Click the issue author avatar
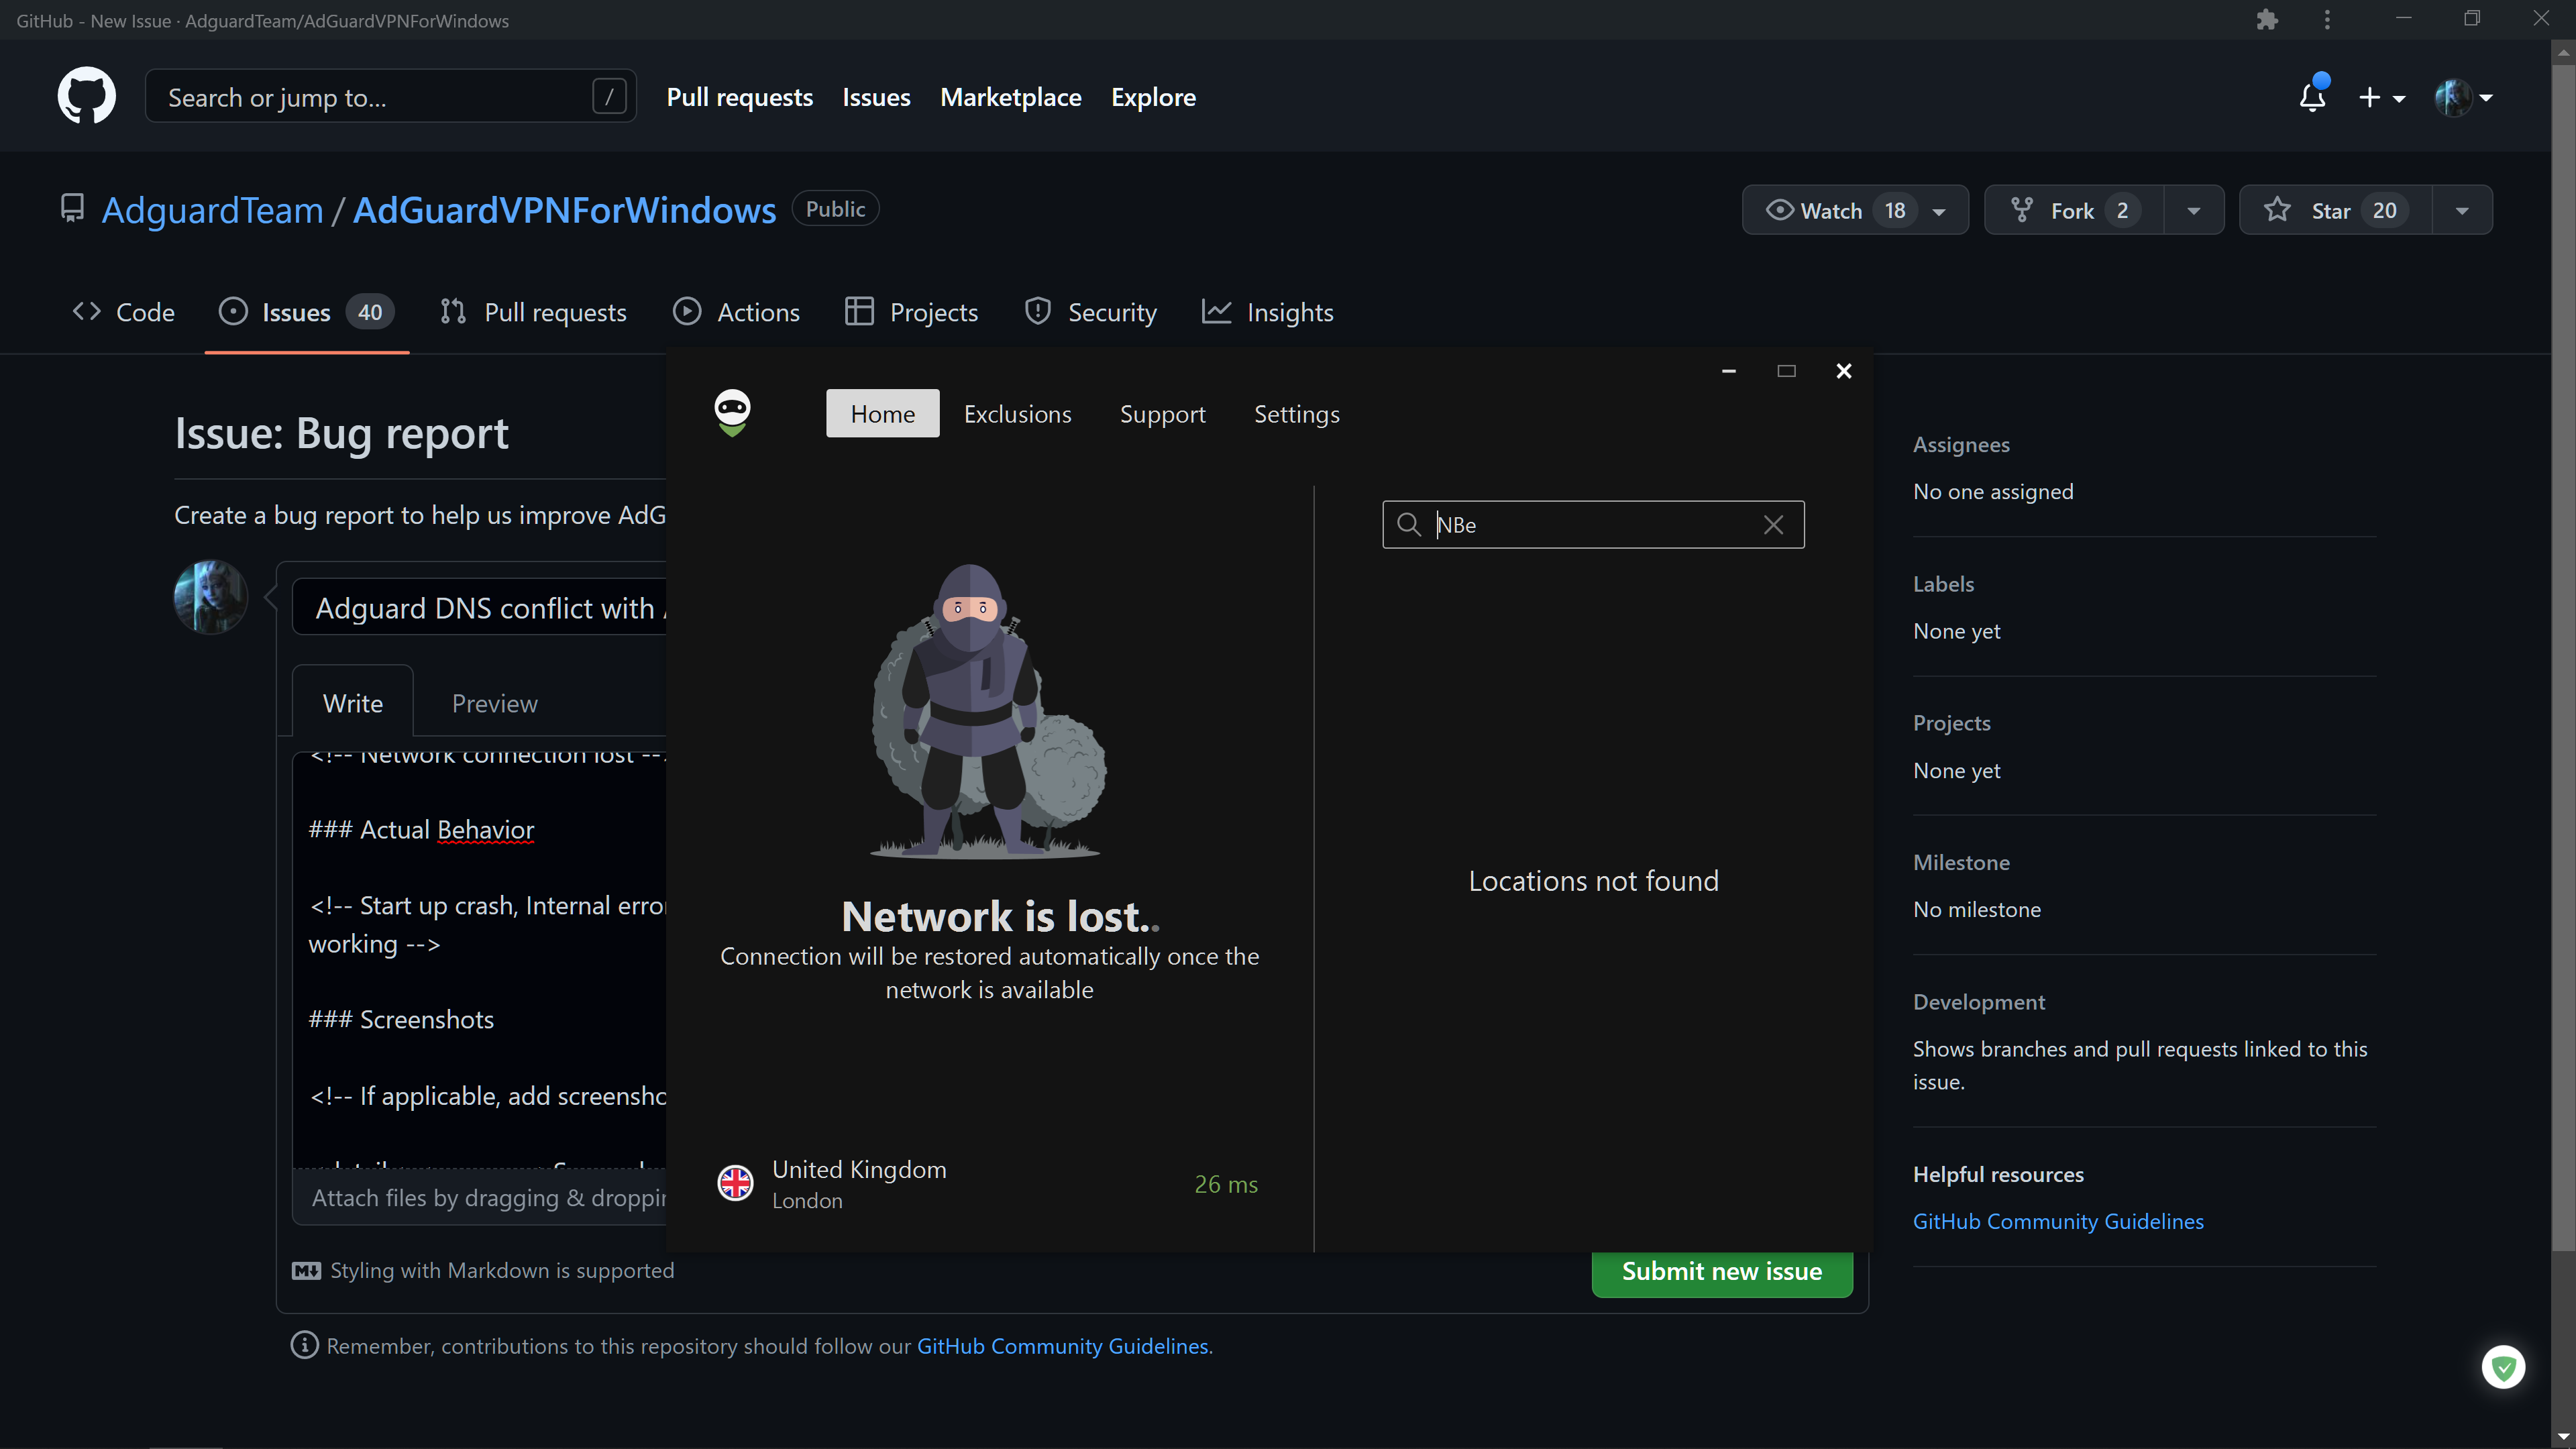Screen dimensions: 2576x1449 [x=210, y=597]
